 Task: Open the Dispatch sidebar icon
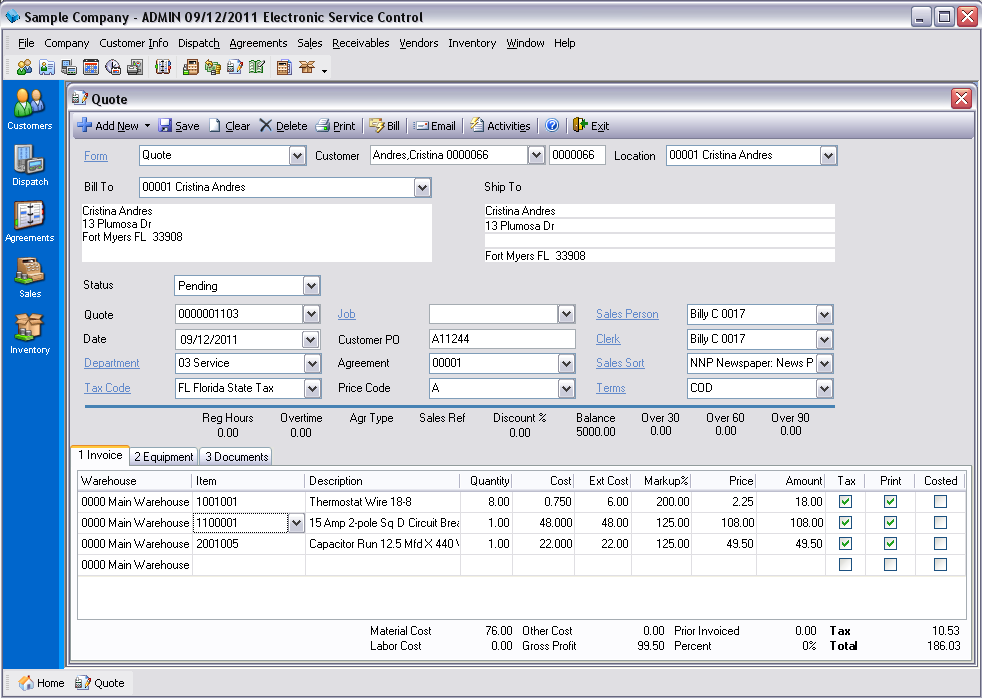coord(29,162)
